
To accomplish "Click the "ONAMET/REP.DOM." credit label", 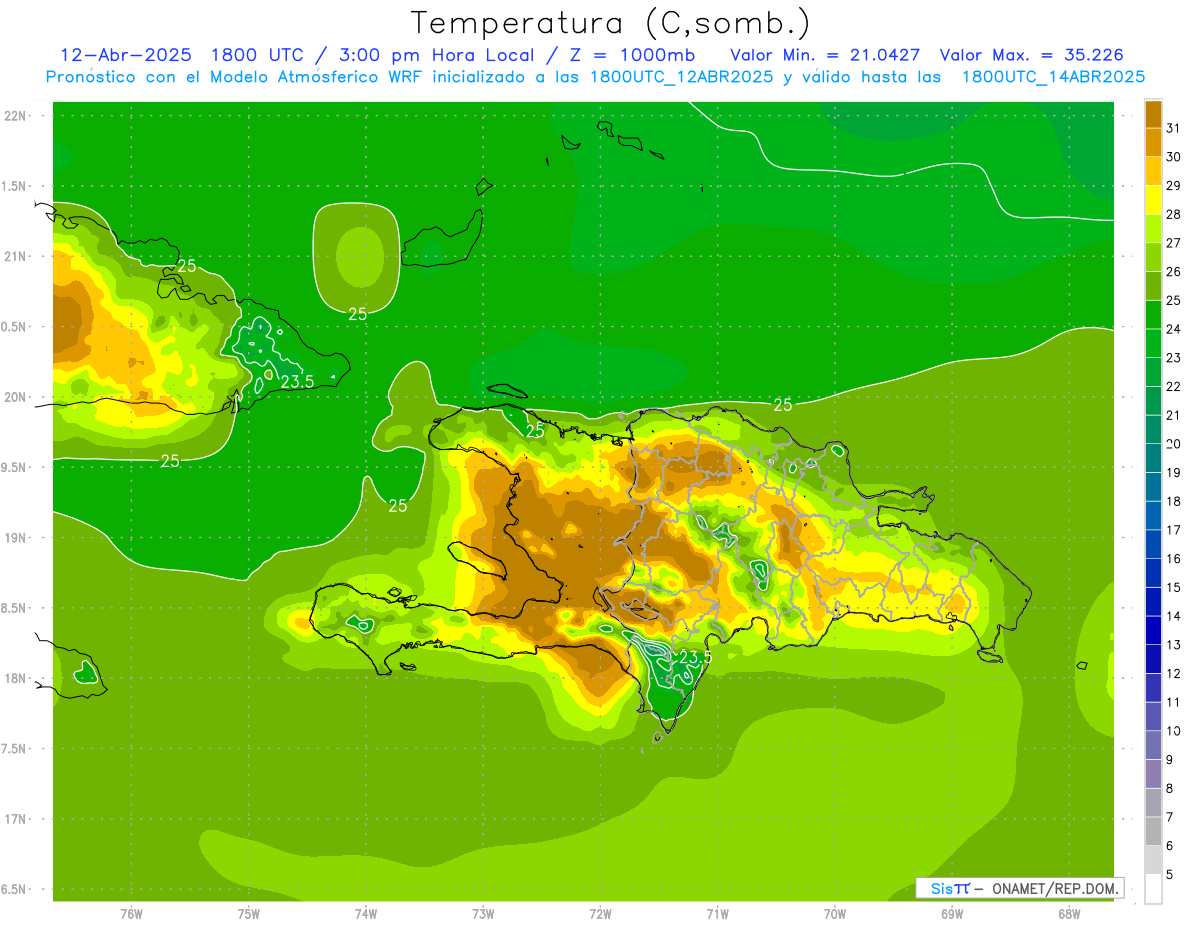I will (1055, 888).
